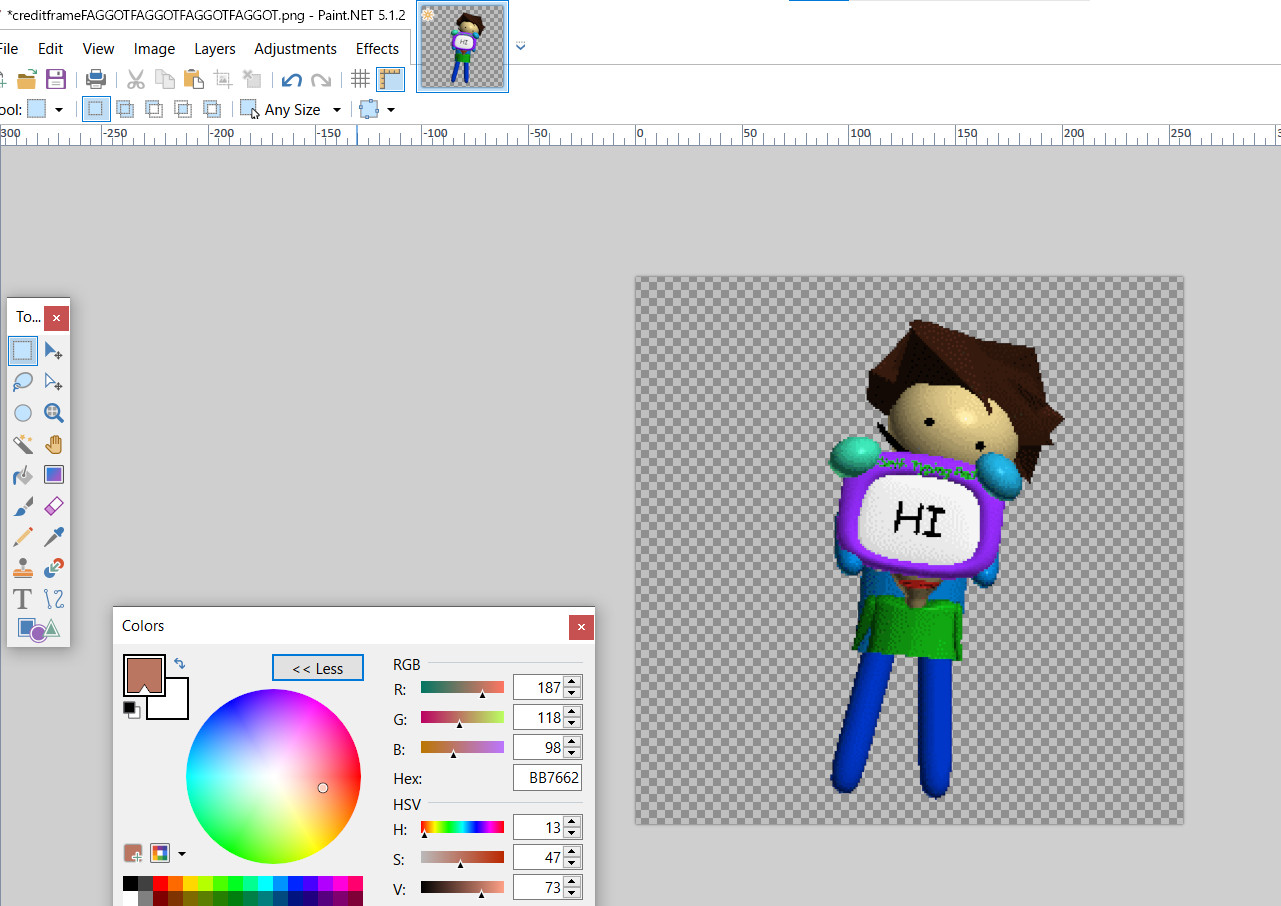This screenshot has height=906, width=1281.
Task: Click the primary color swatch
Action: pyautogui.click(x=144, y=675)
